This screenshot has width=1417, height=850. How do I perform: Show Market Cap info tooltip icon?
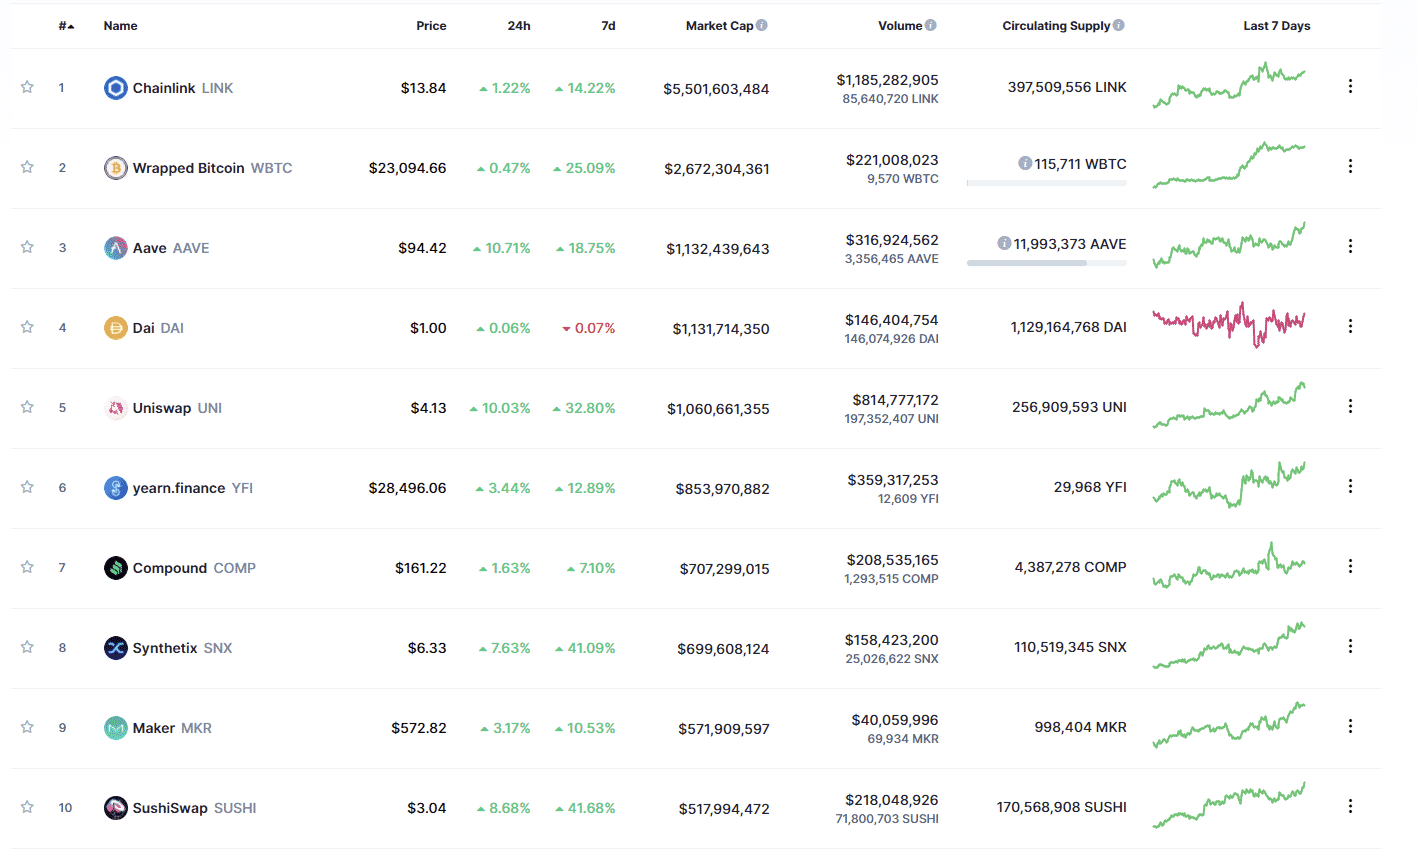(762, 25)
